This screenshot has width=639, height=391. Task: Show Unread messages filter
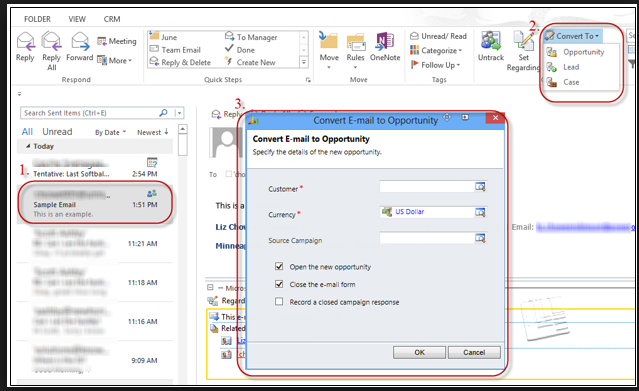(57, 132)
